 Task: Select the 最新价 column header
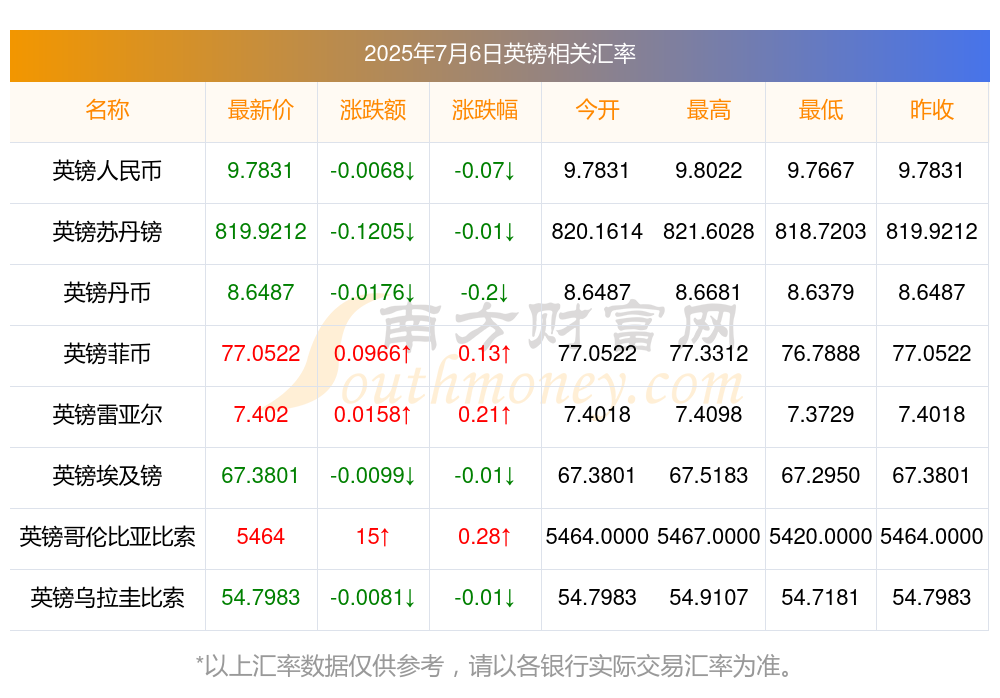point(260,110)
